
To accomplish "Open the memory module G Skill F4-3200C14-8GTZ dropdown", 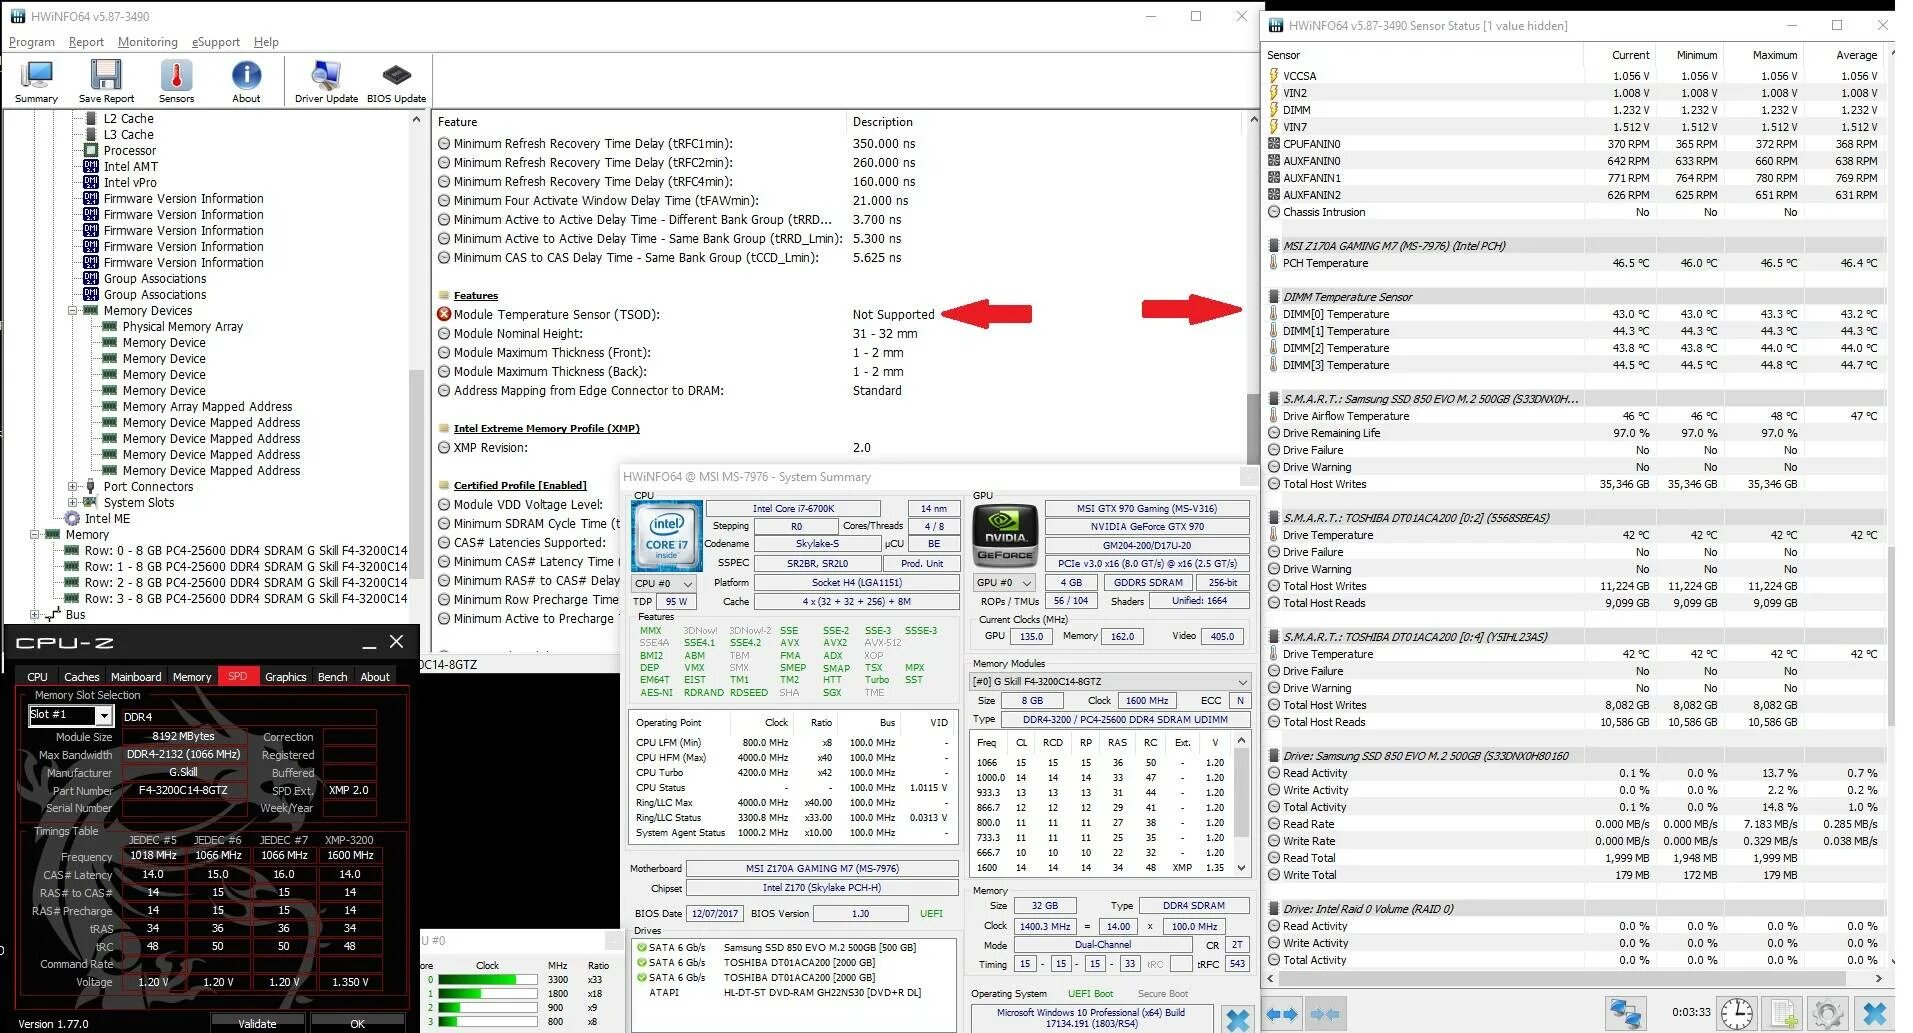I will (1110, 681).
